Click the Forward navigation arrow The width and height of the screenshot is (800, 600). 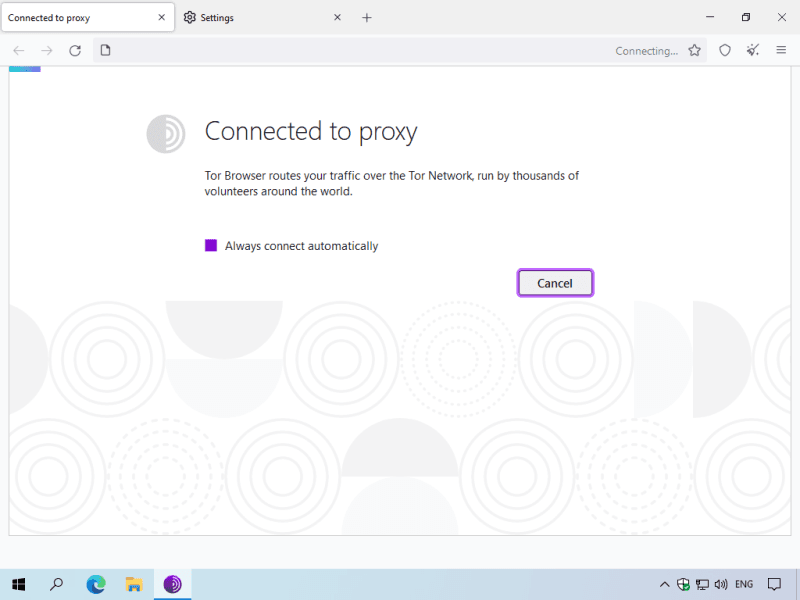pyautogui.click(x=46, y=51)
